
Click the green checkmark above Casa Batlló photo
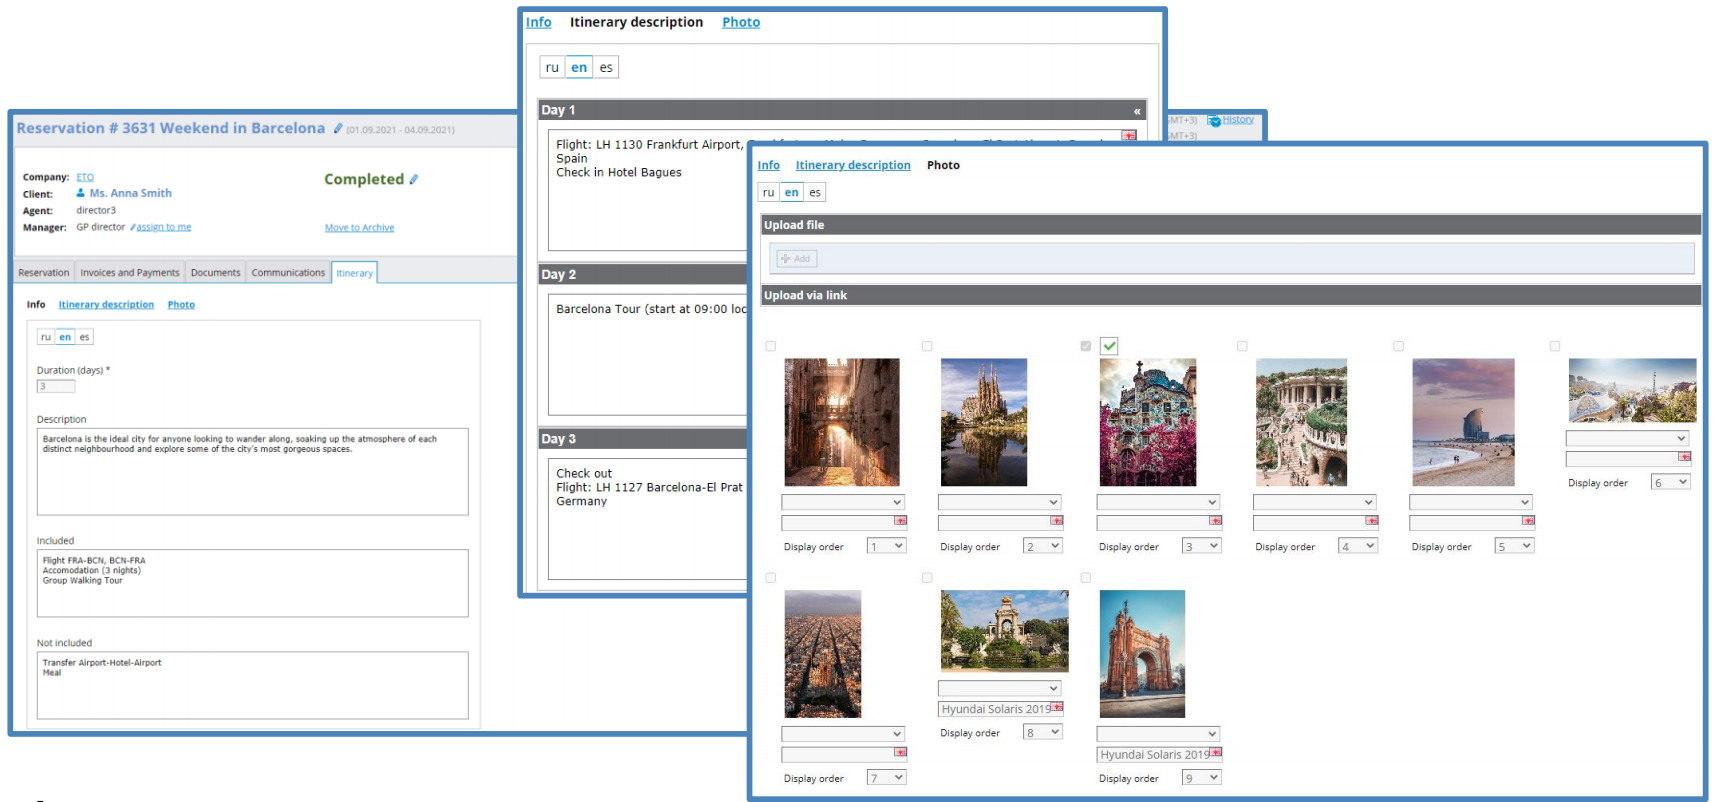tap(1109, 346)
